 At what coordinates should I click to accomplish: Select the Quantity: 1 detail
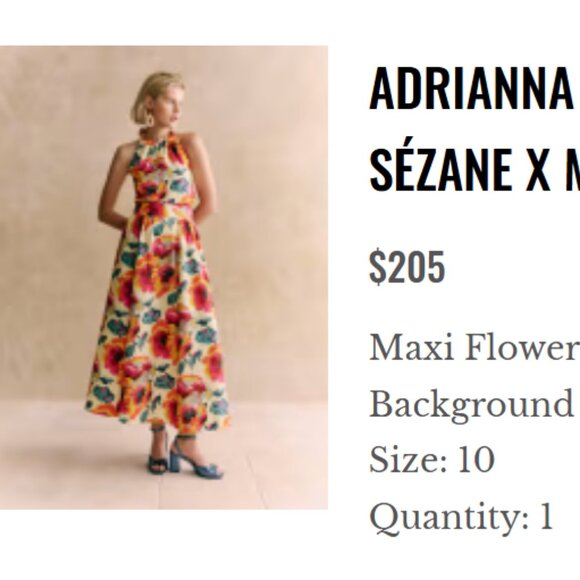point(461,516)
